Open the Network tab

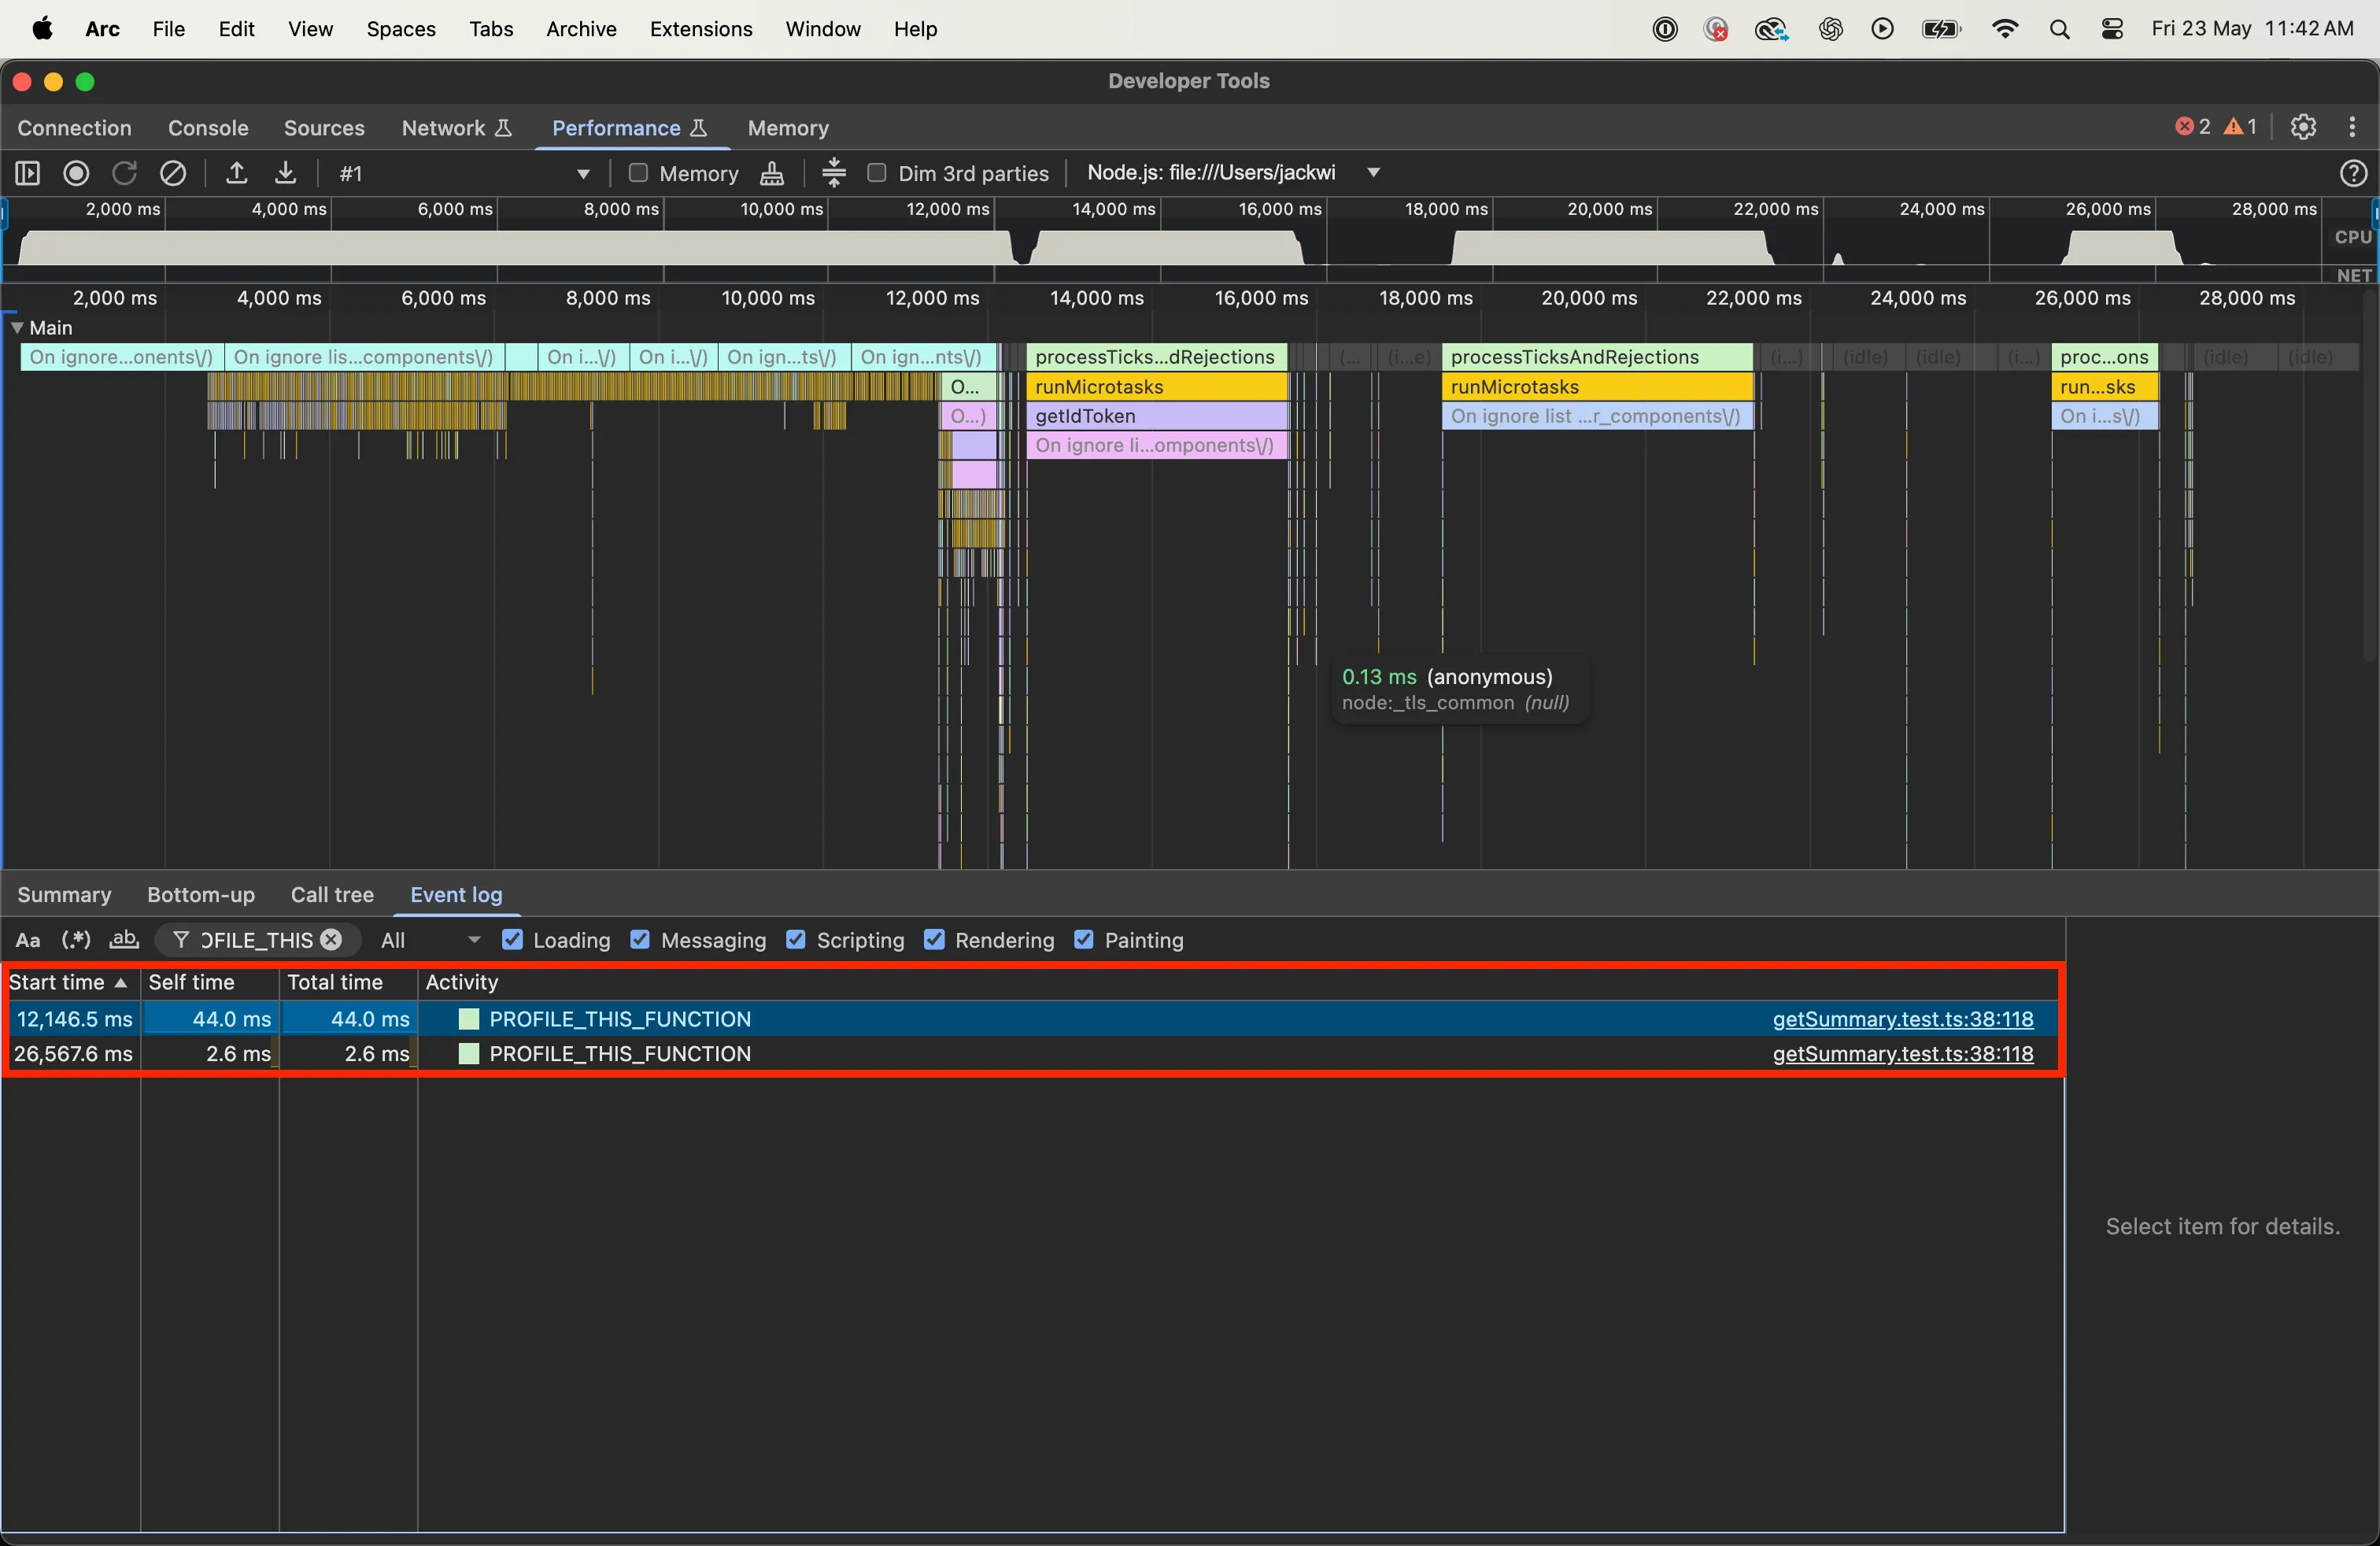[456, 128]
